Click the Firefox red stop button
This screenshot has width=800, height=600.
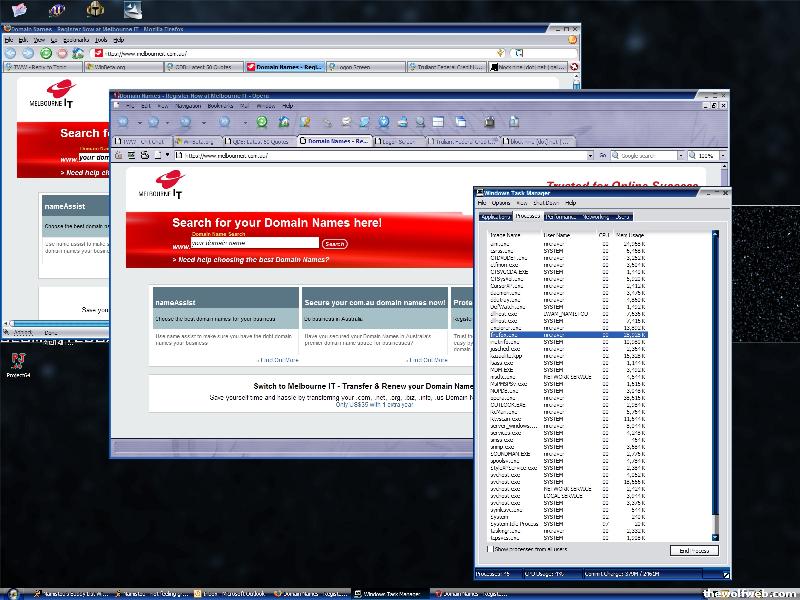pyautogui.click(x=62, y=52)
